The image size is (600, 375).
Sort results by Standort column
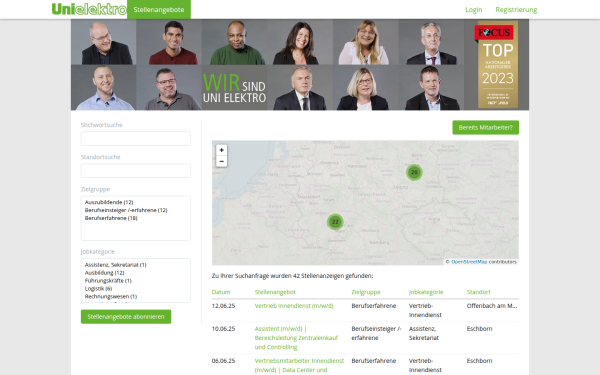point(478,292)
